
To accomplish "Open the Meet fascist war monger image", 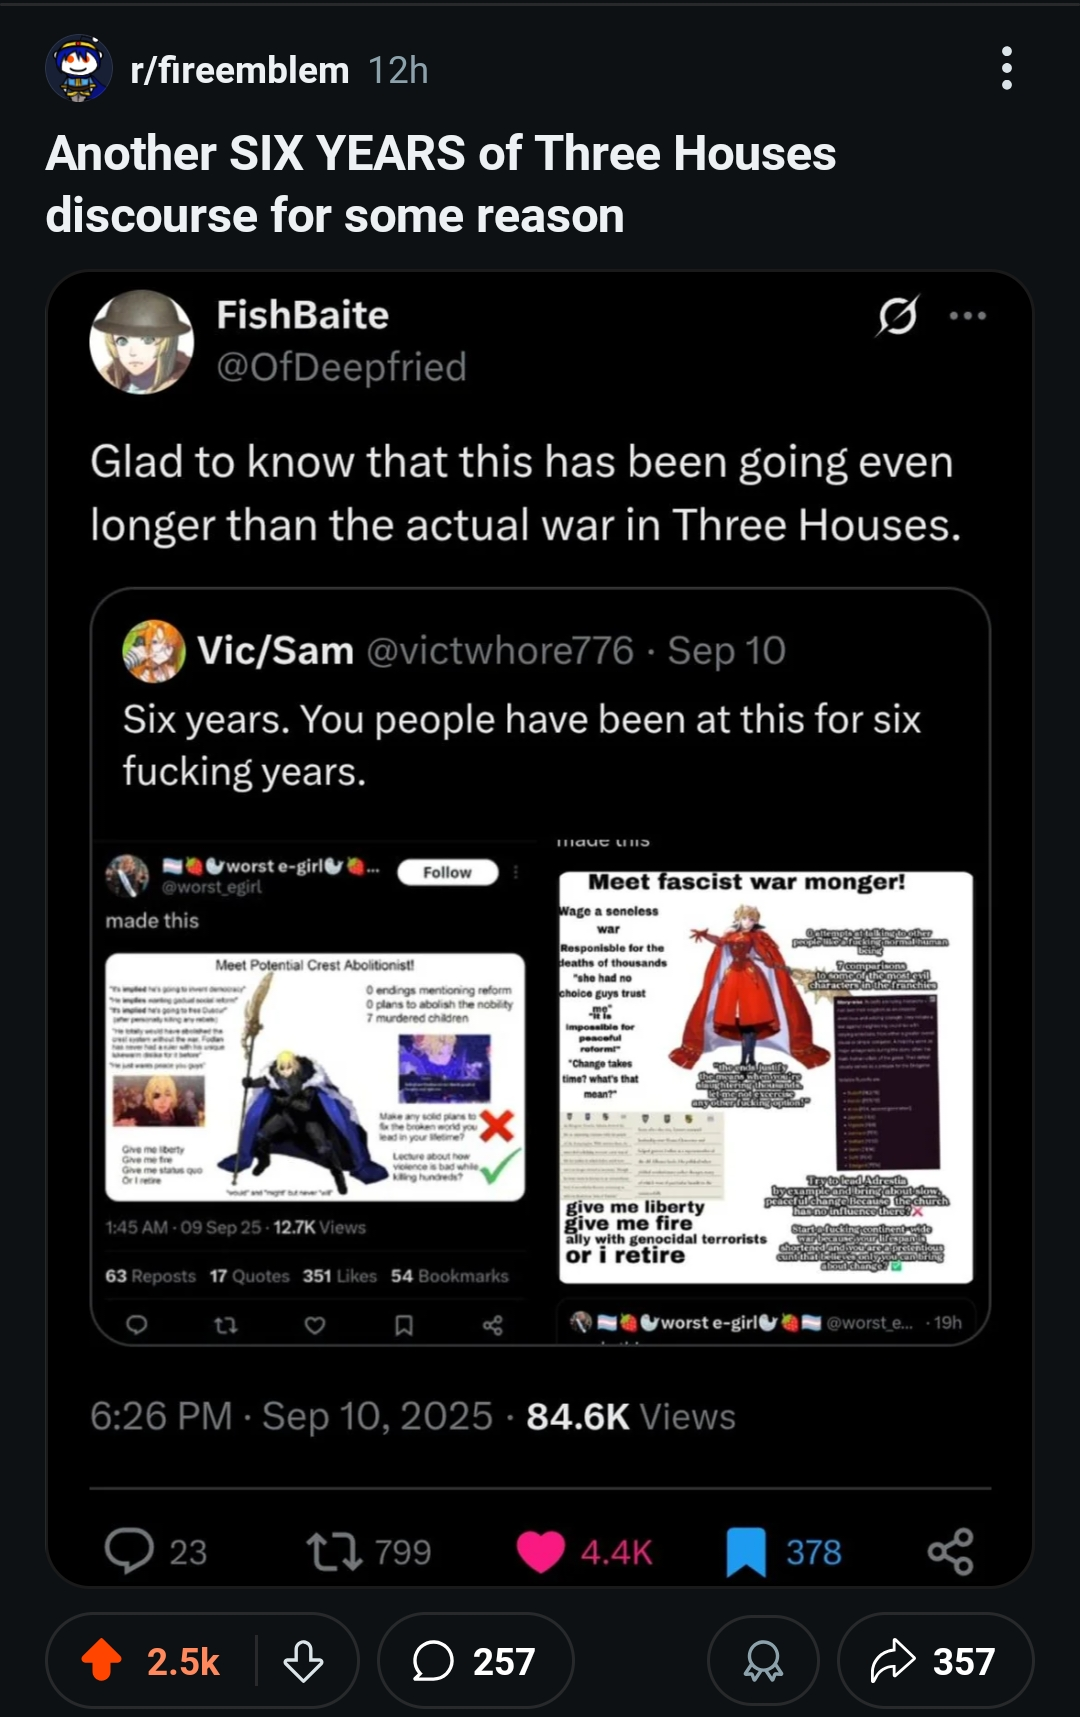I will (765, 1077).
